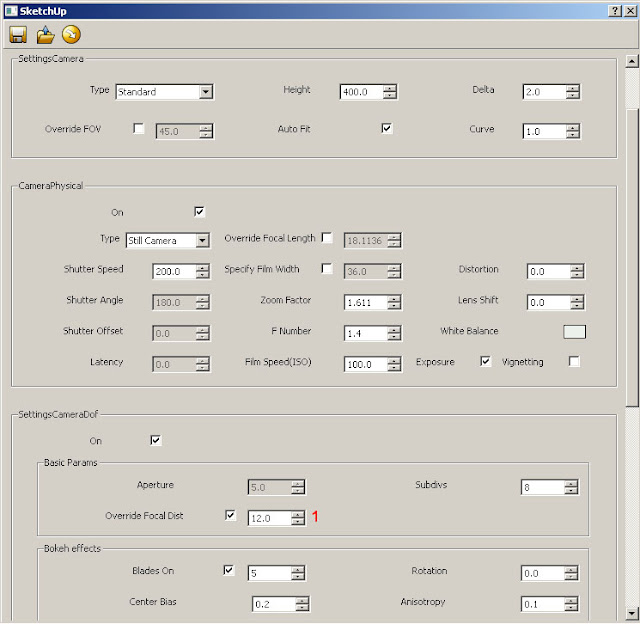Click the Blades On spinner arrows
Viewport: 640px width, 624px height.
point(298,573)
